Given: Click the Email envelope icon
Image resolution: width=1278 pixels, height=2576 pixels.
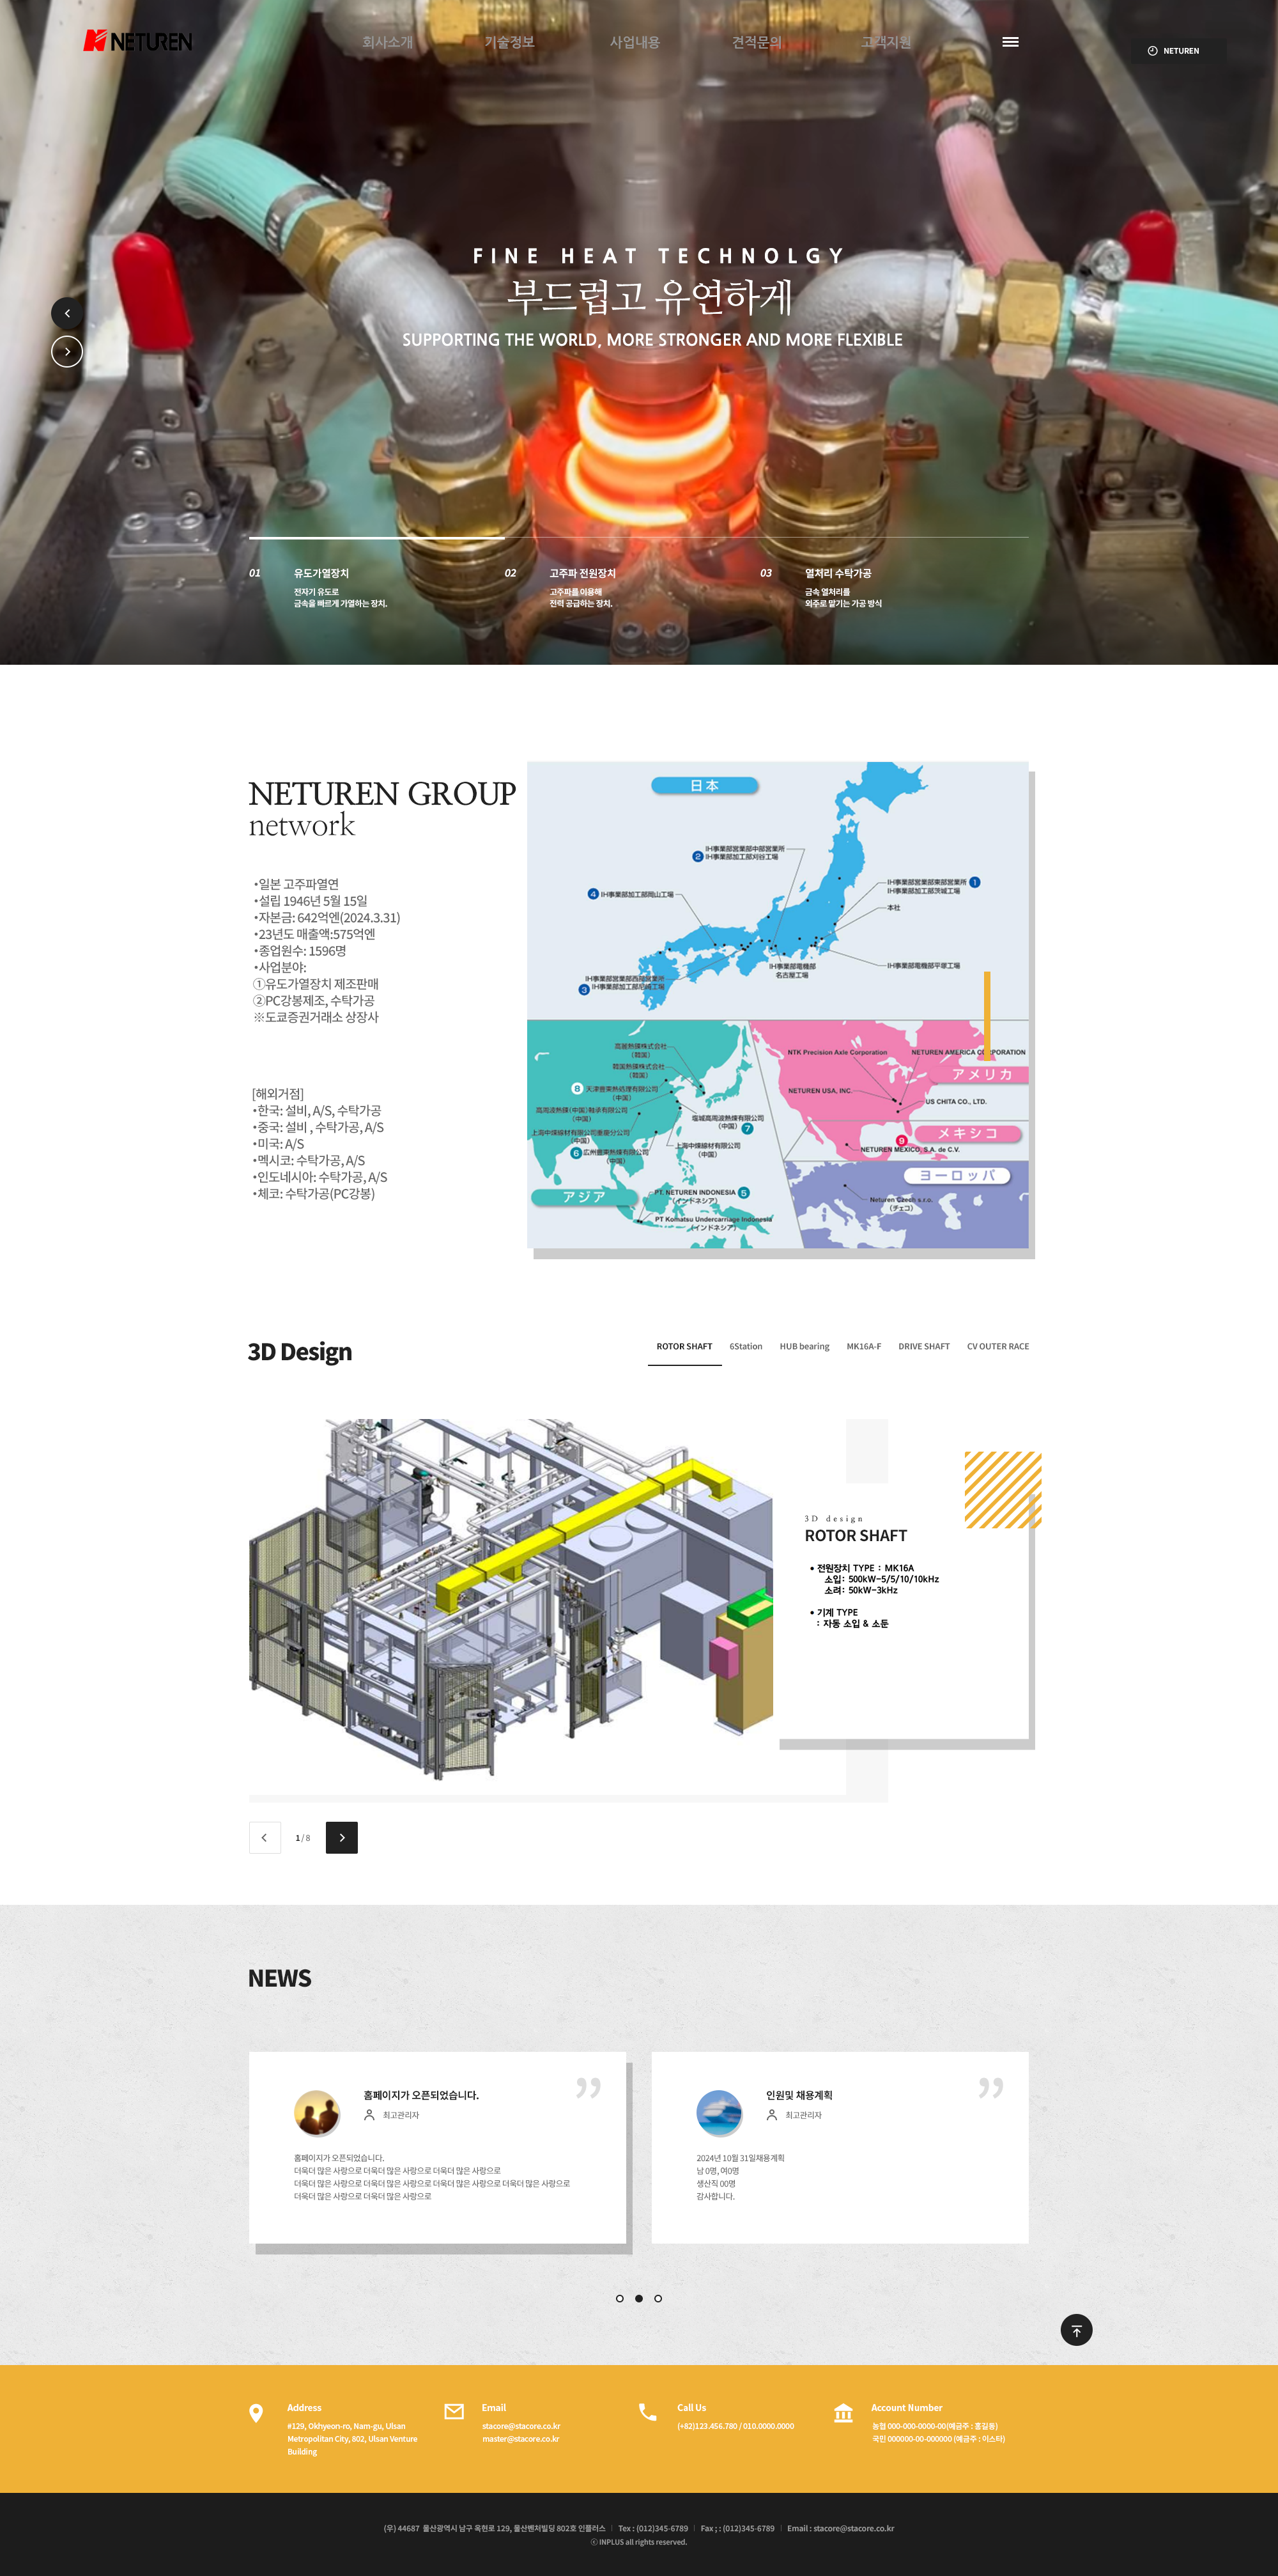Looking at the screenshot, I should point(454,2412).
